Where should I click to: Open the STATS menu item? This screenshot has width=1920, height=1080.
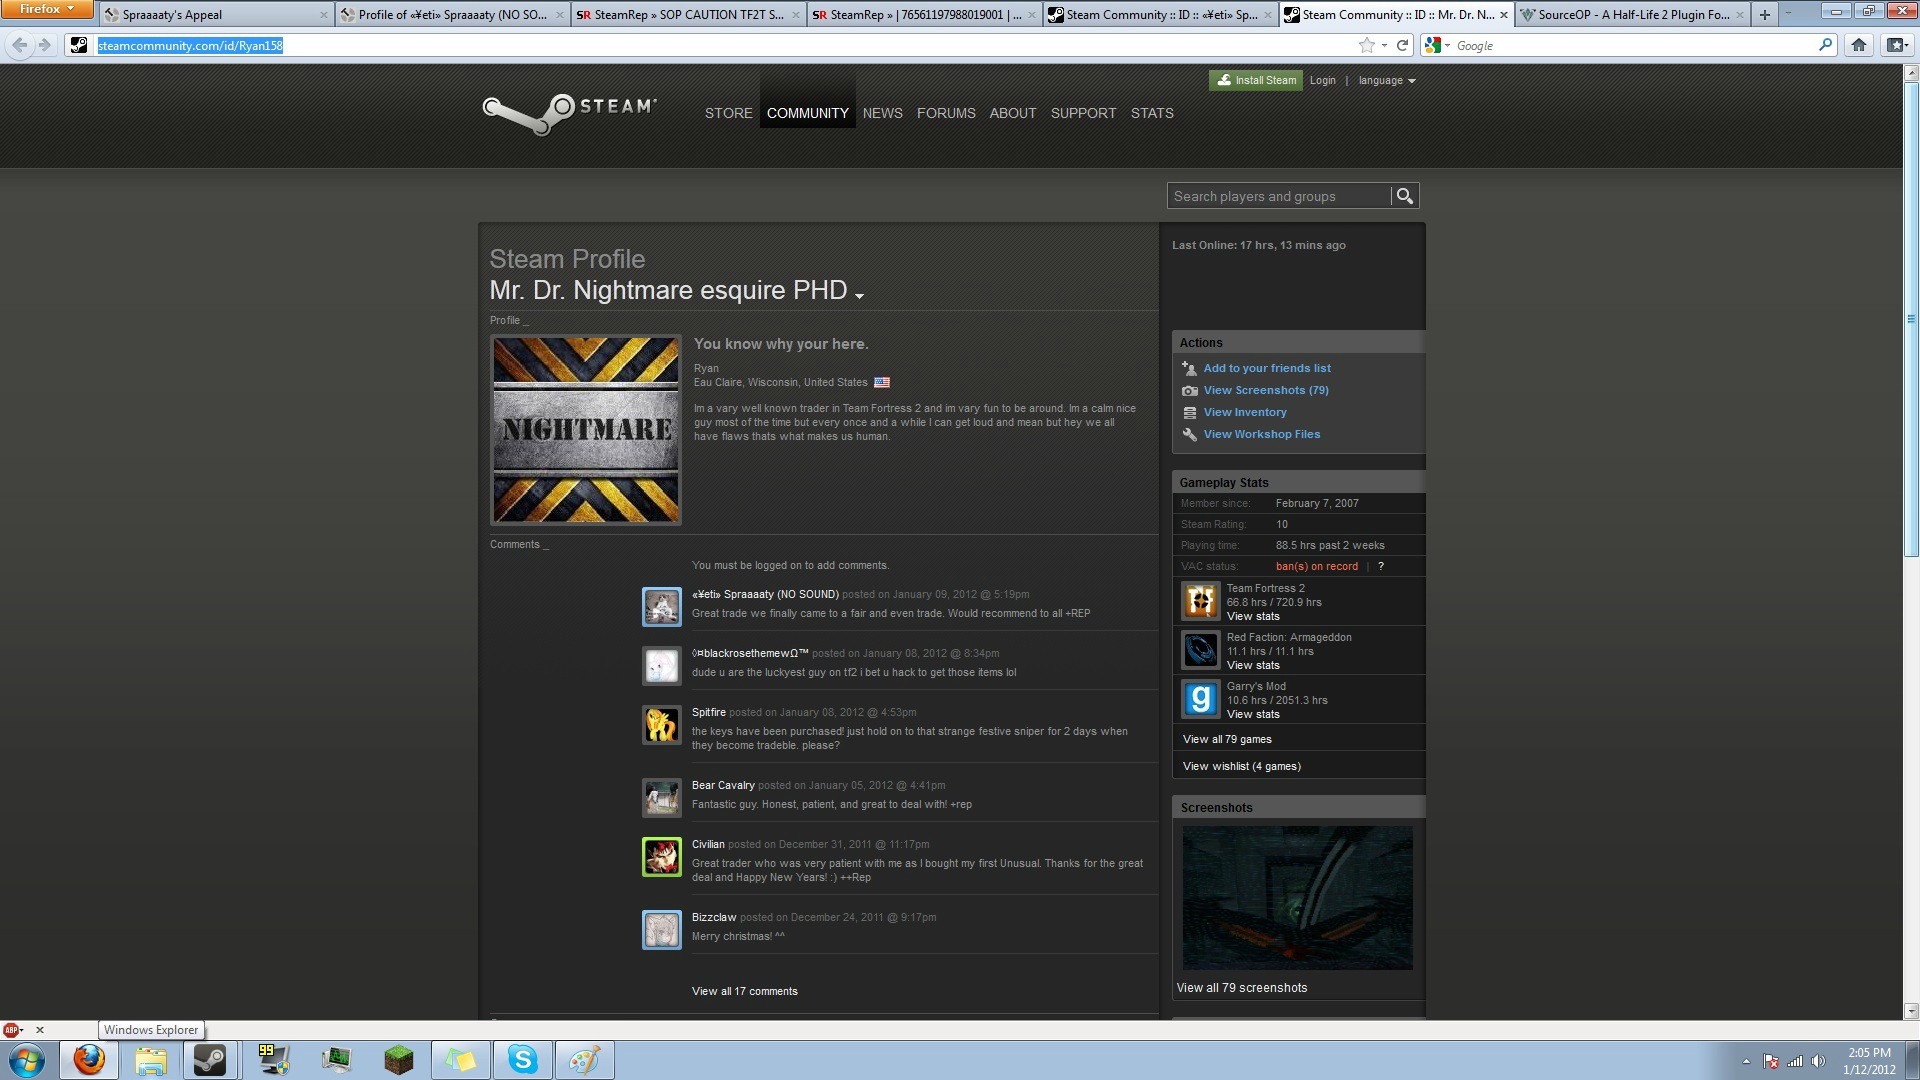(x=1152, y=113)
